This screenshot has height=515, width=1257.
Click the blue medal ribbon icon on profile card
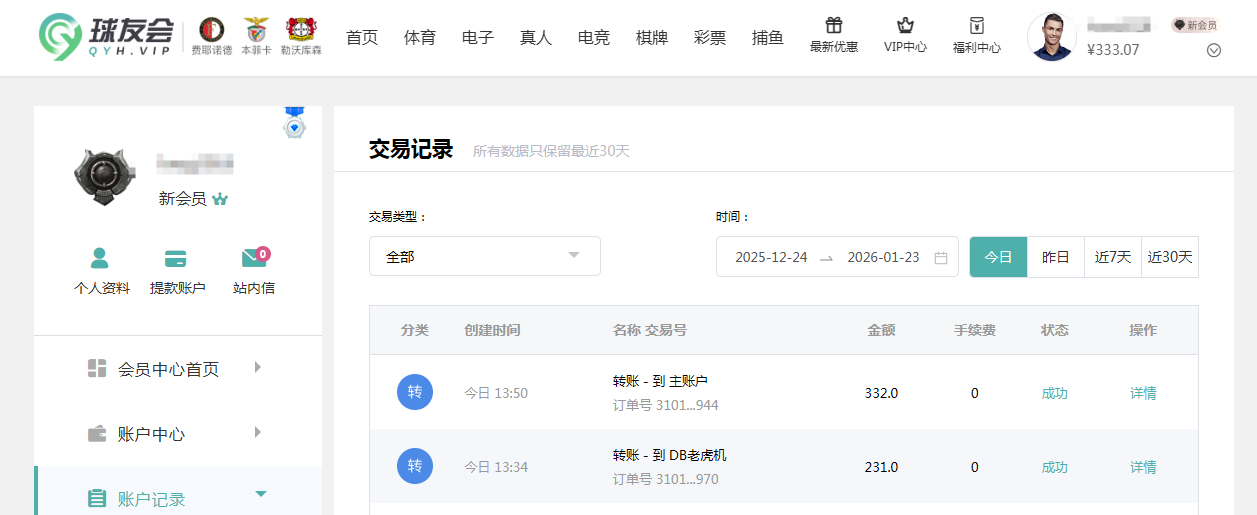[294, 123]
